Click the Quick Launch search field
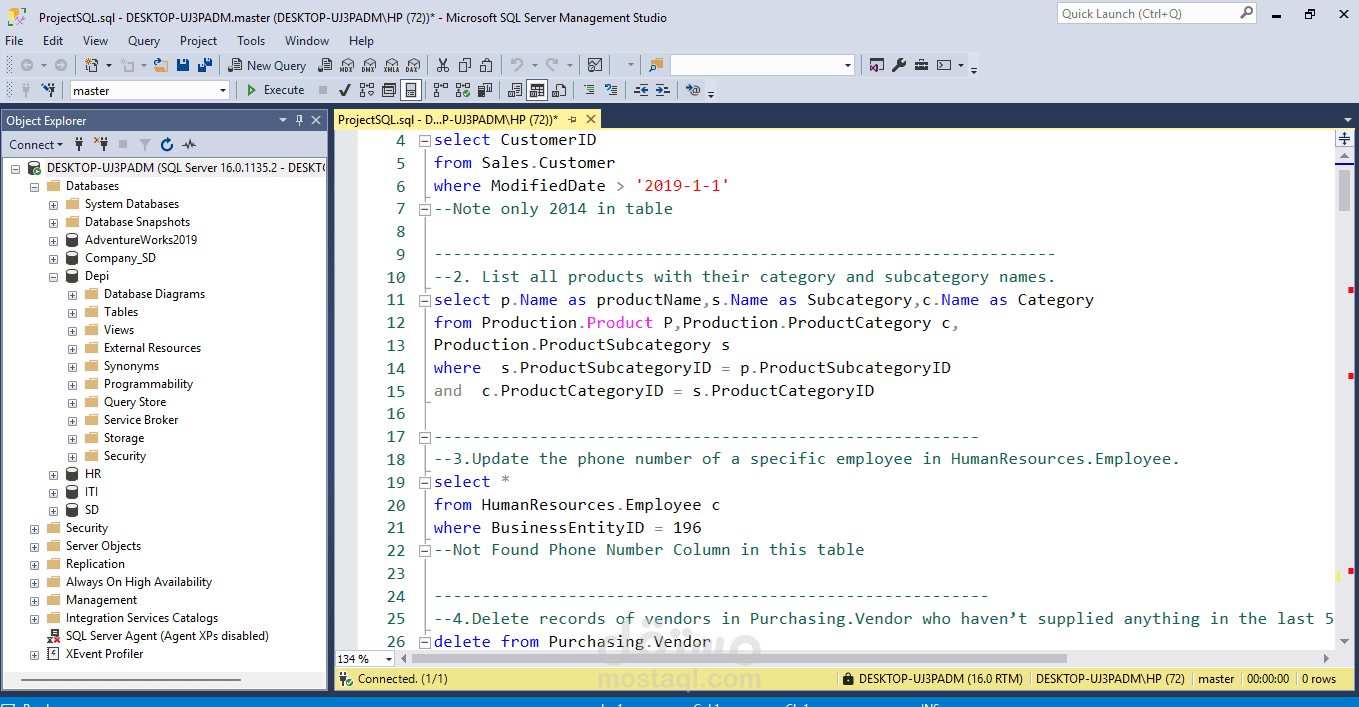The height and width of the screenshot is (707, 1359). click(x=1148, y=13)
